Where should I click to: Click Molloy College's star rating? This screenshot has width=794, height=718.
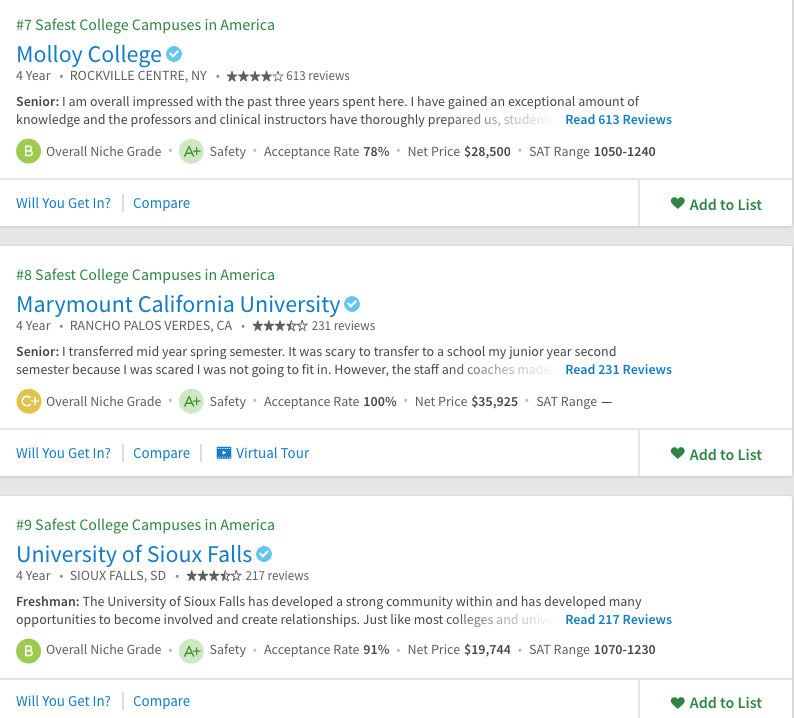(x=254, y=76)
